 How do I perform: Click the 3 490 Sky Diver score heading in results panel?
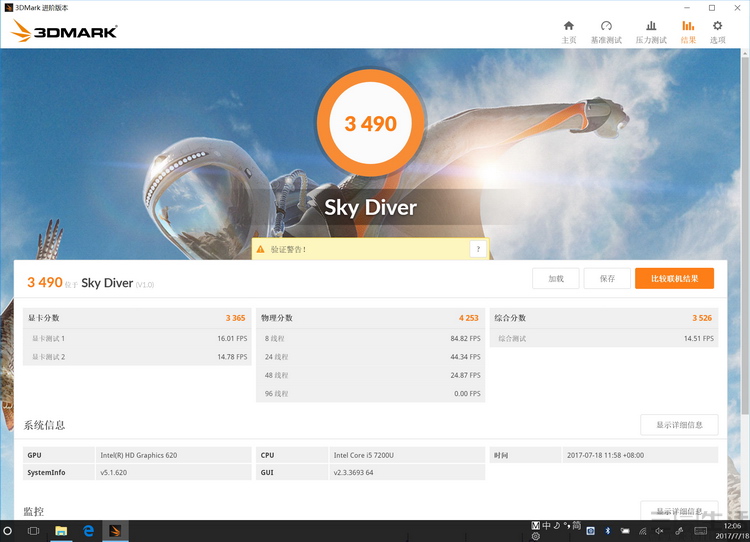click(90, 283)
